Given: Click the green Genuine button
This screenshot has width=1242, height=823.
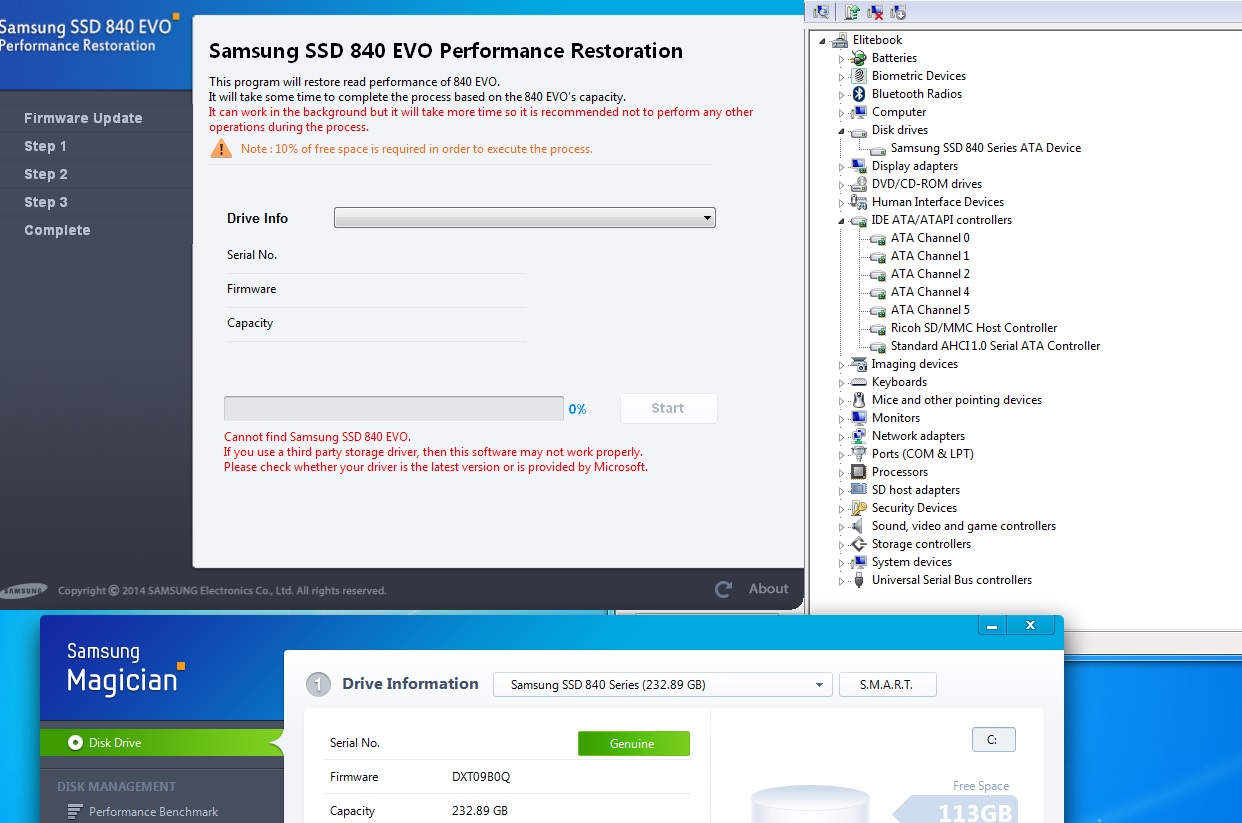Looking at the screenshot, I should coord(633,743).
